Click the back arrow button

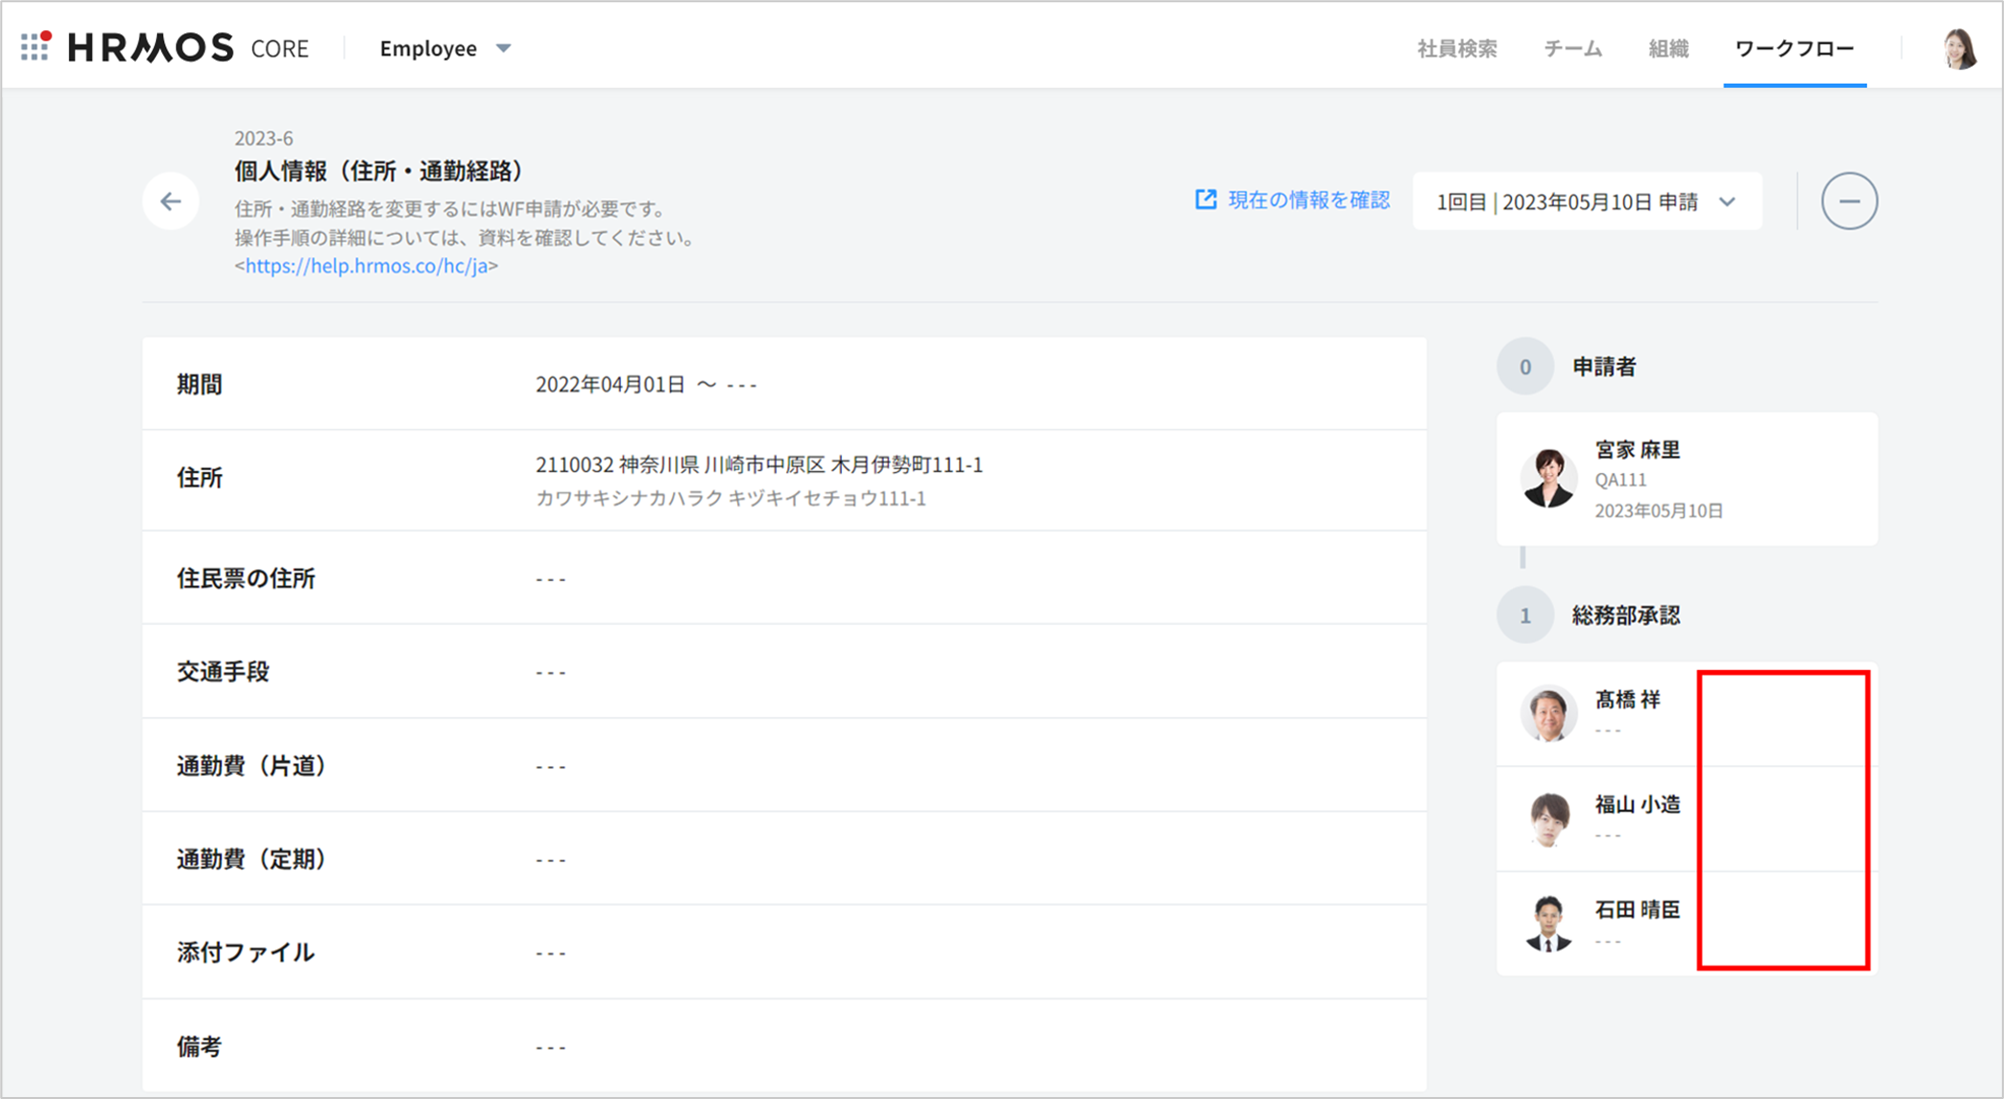tap(171, 201)
